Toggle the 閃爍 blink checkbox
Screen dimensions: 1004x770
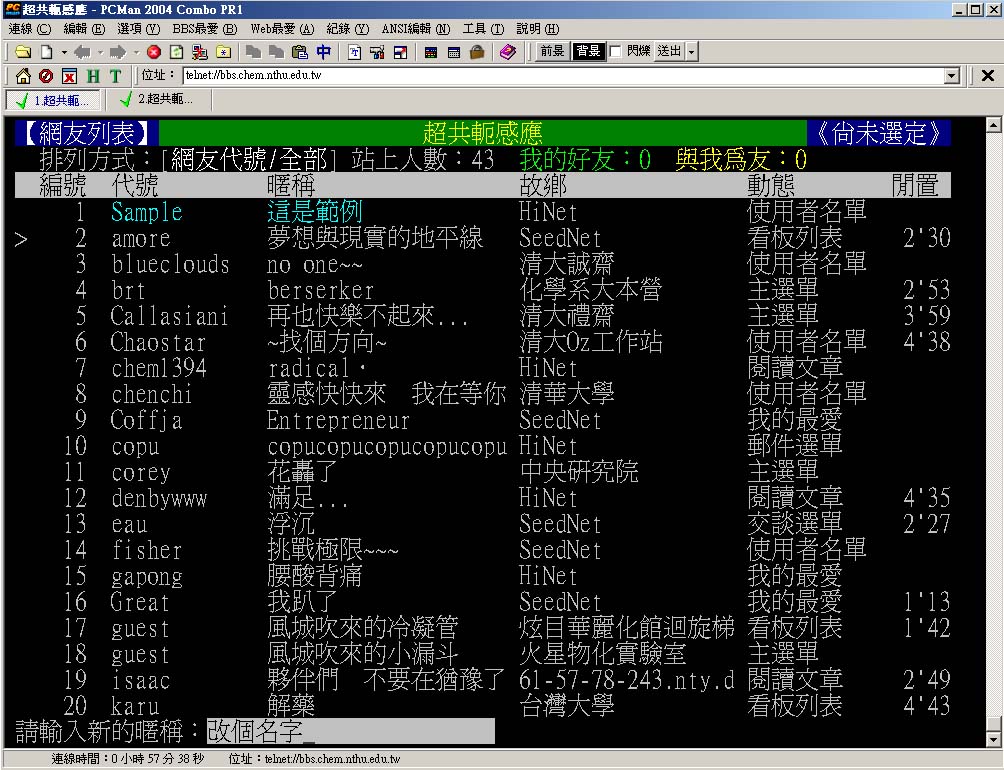616,52
